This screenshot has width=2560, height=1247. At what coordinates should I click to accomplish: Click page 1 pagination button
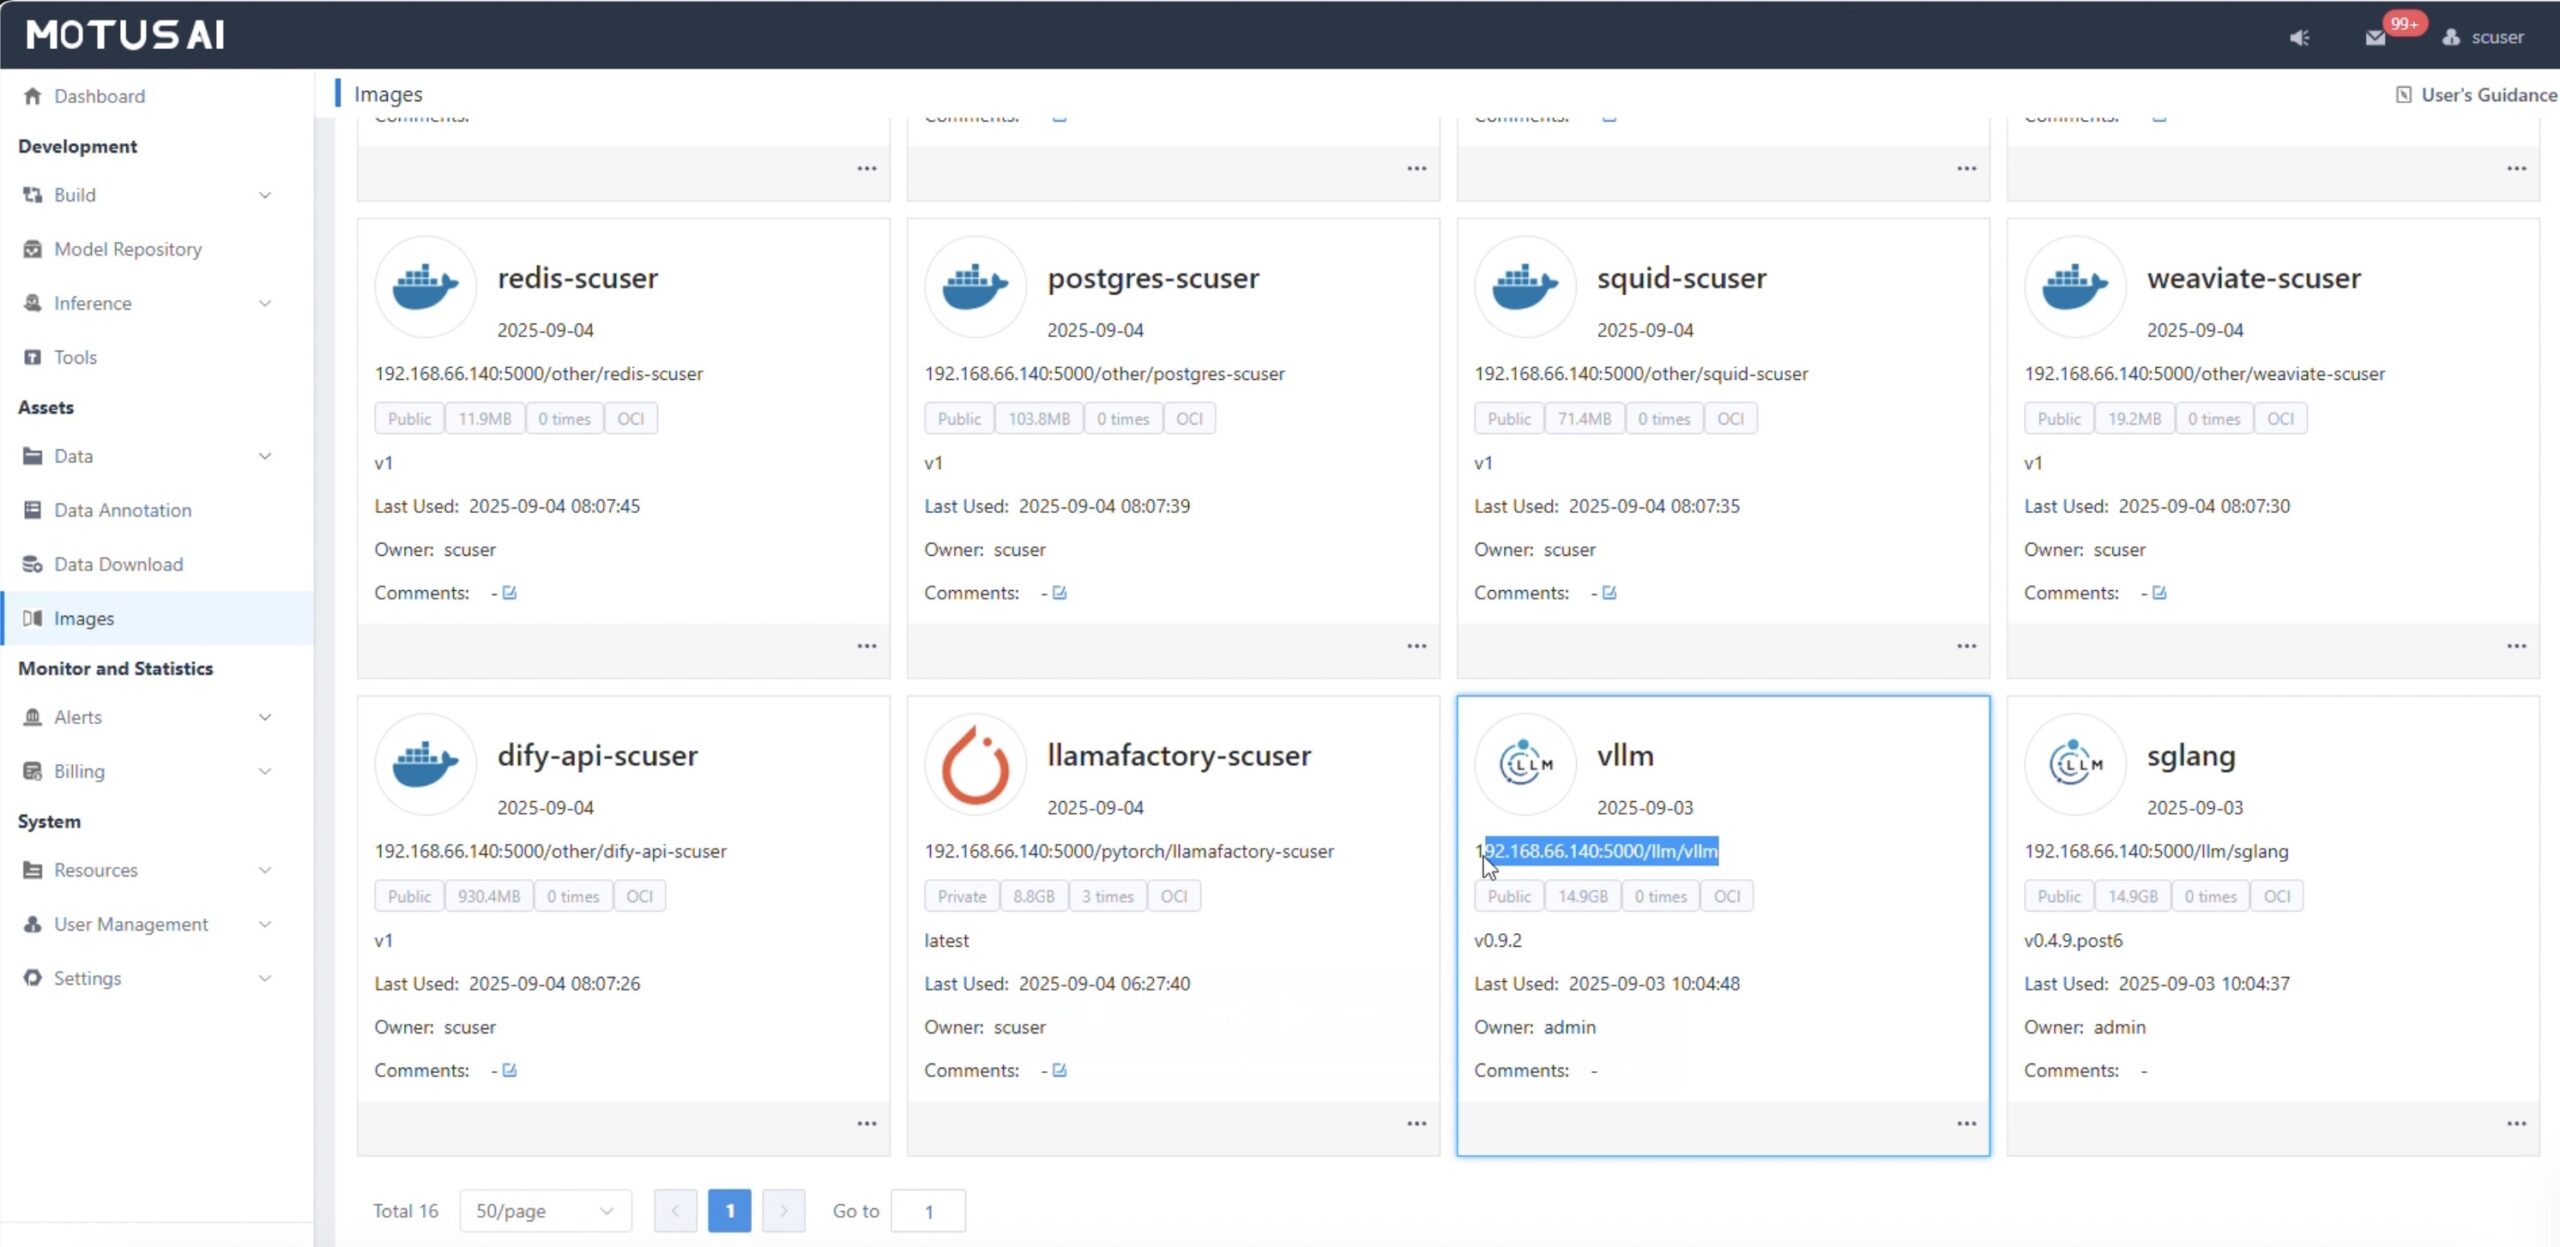pos(729,1211)
